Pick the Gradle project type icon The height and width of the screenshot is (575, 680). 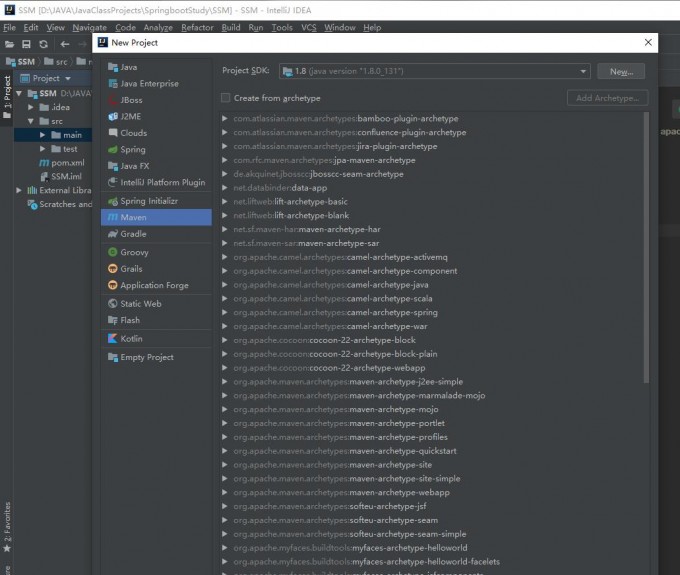click(112, 234)
